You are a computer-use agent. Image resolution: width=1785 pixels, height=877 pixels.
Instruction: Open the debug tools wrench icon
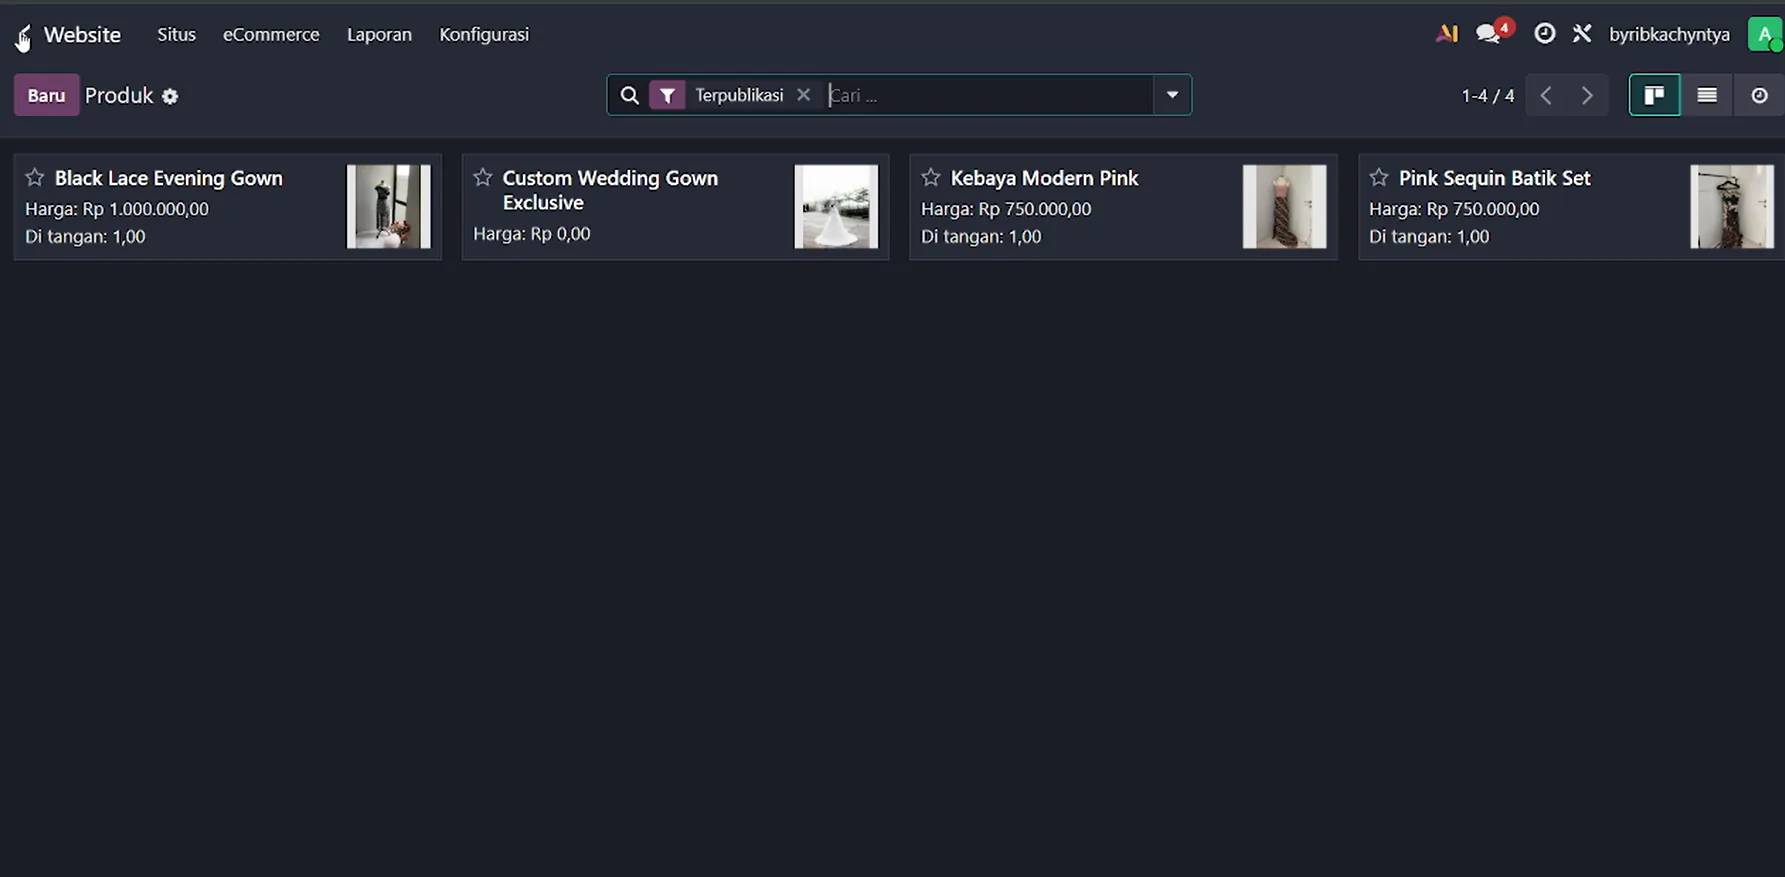click(1581, 34)
